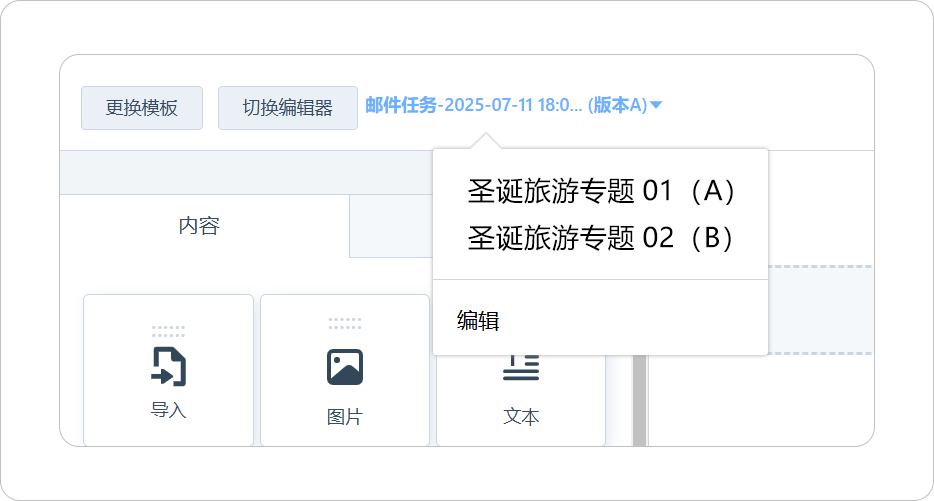The image size is (934, 501).
Task: Click the 文本 text block icon
Action: tap(521, 367)
